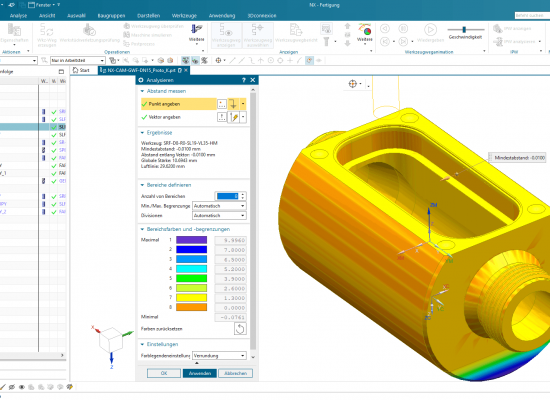
Task: Collapse Bereichsfarben und -begrenzungen section
Action: (x=142, y=229)
